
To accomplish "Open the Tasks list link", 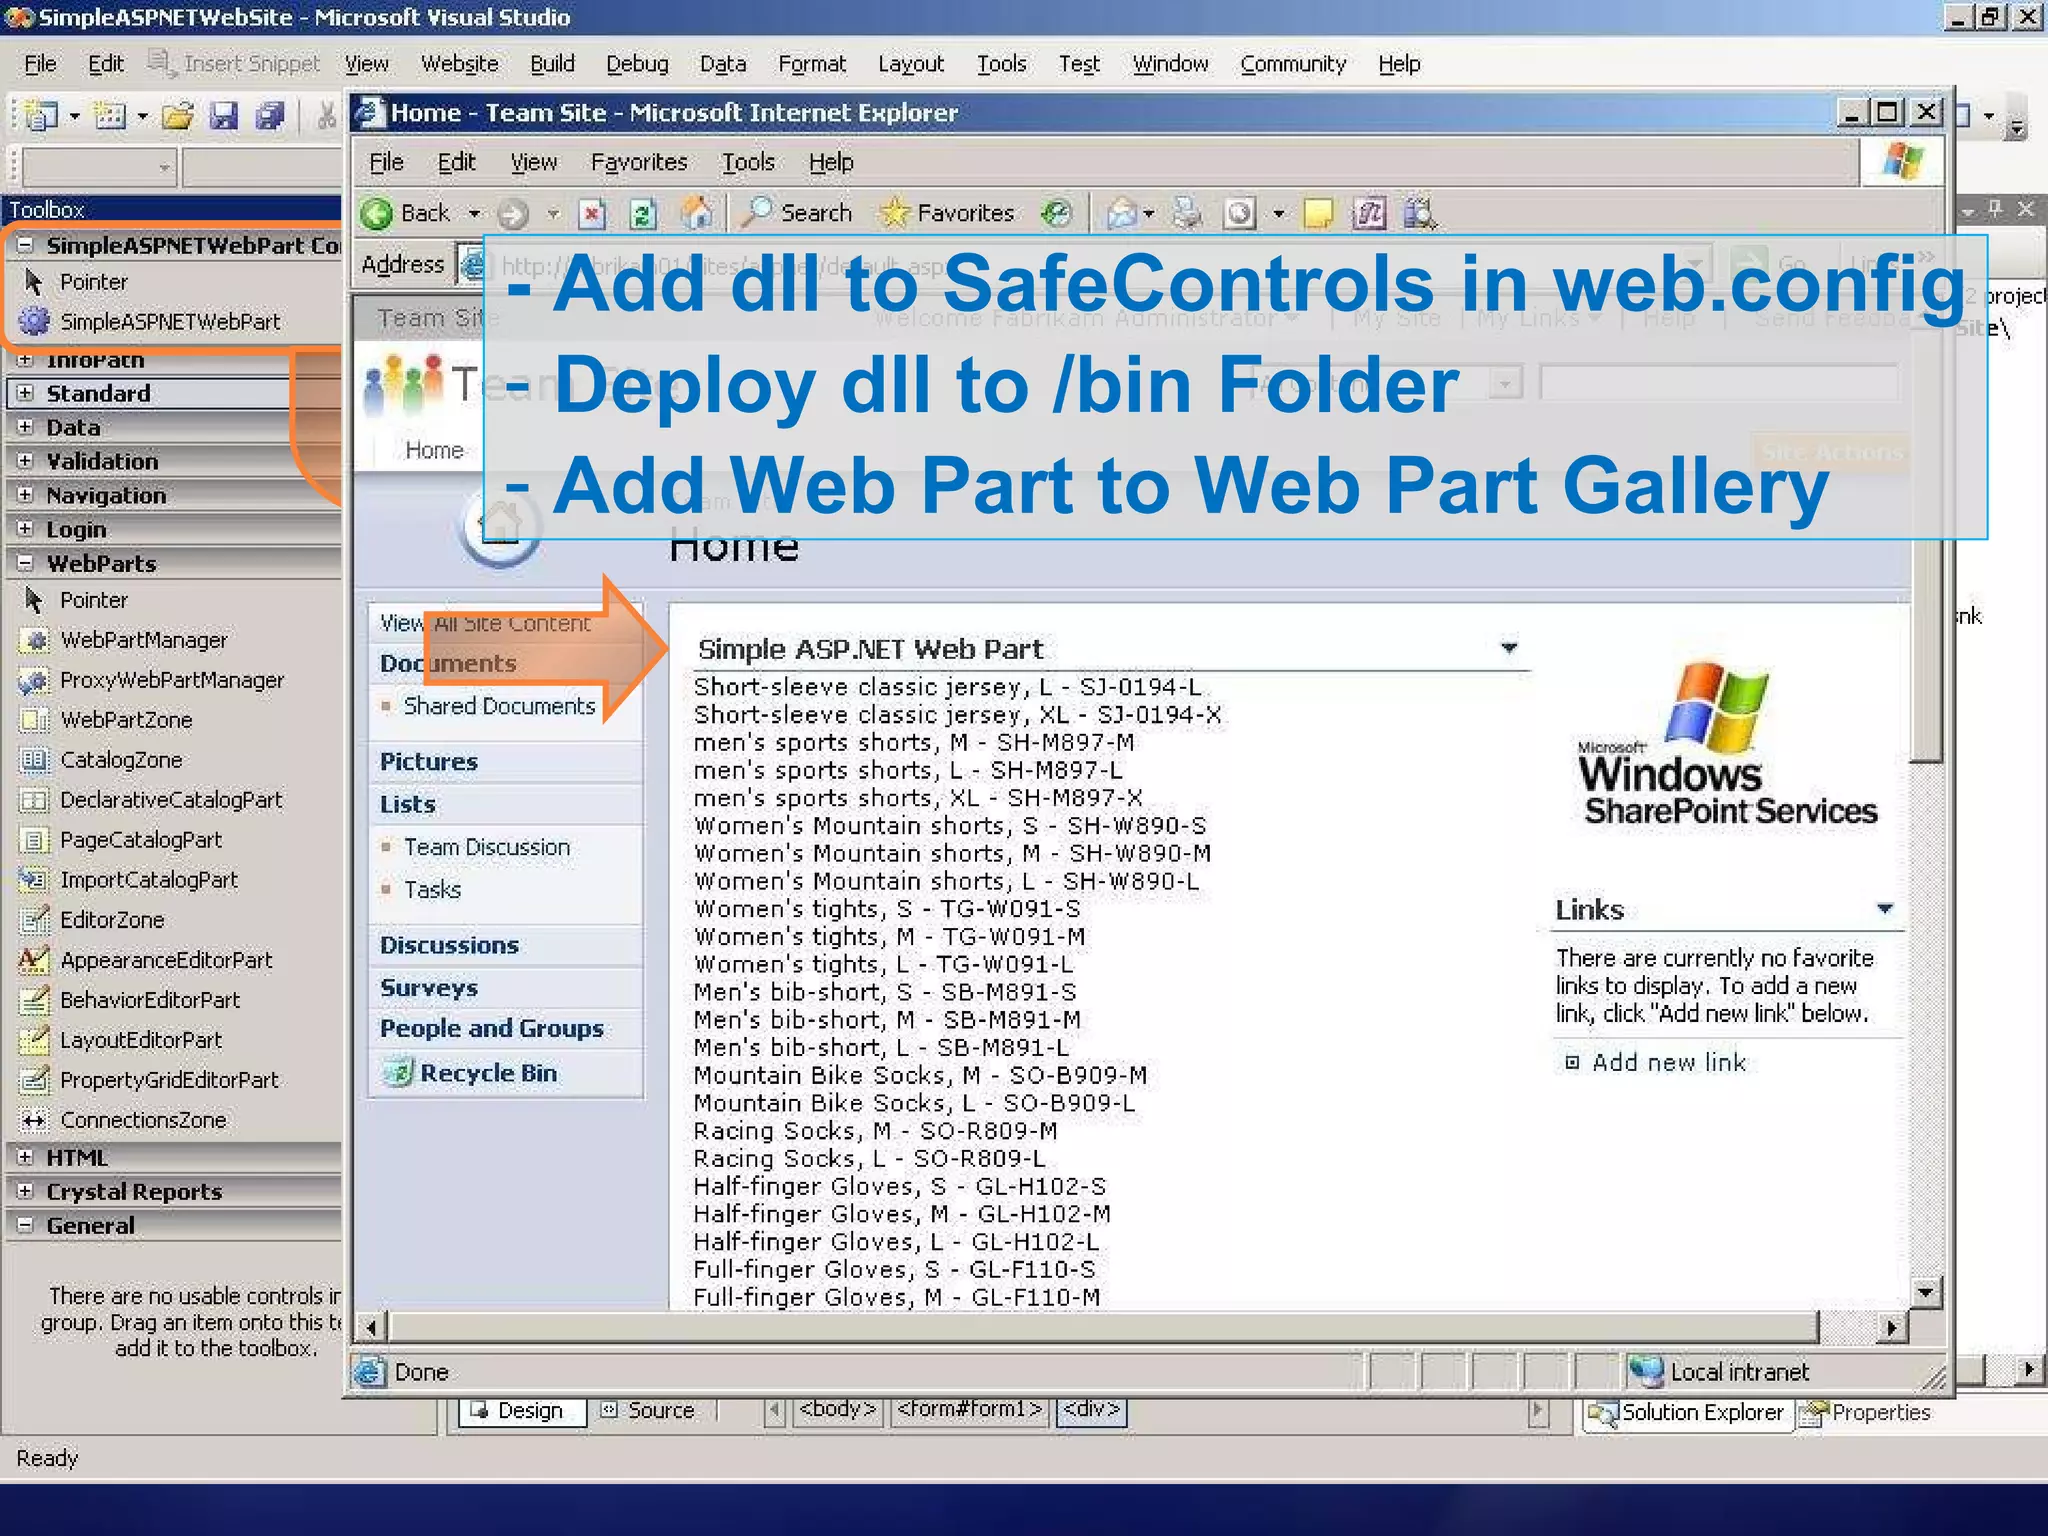I will [x=432, y=890].
